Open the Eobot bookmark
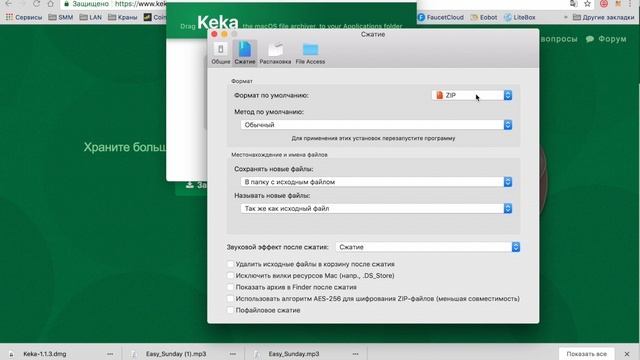 (484, 17)
